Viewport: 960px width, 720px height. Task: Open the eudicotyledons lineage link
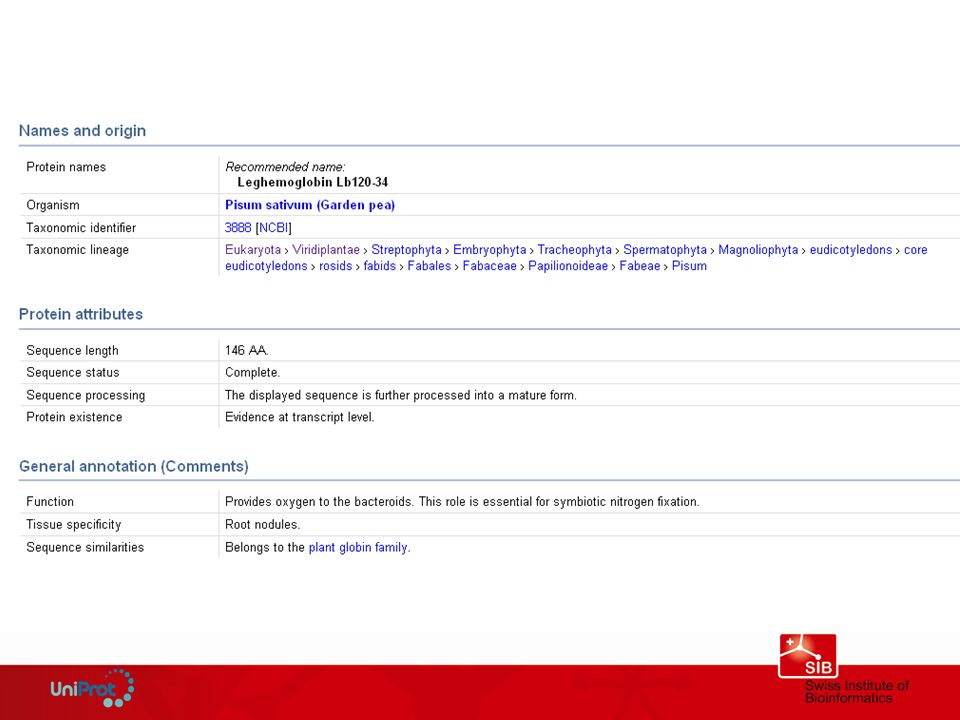(851, 250)
